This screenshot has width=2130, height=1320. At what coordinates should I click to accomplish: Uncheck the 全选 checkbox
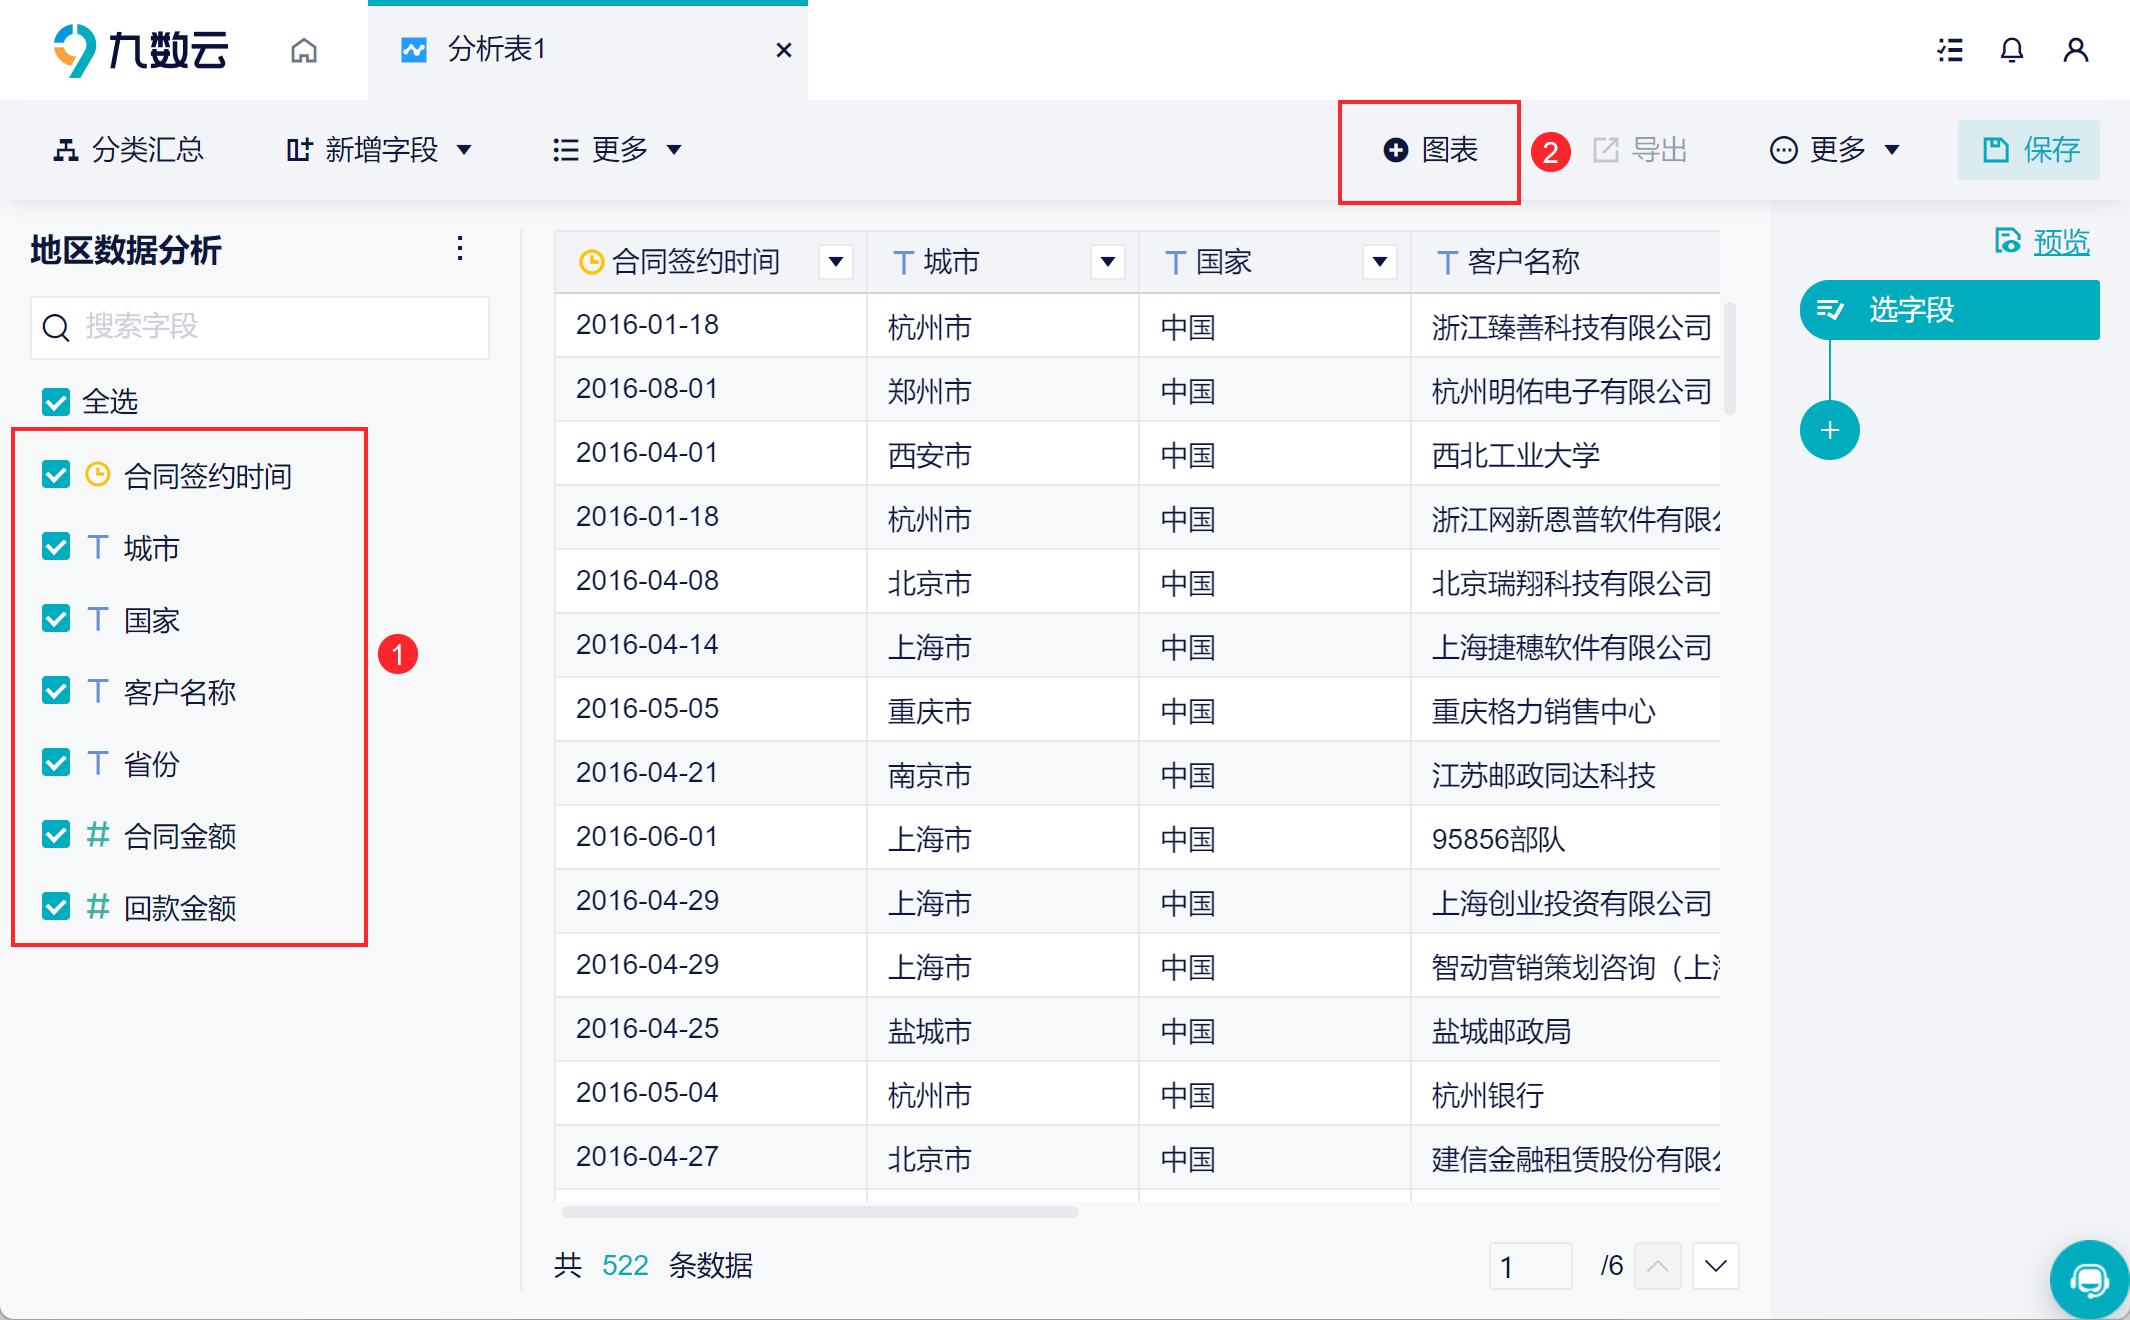coord(56,402)
